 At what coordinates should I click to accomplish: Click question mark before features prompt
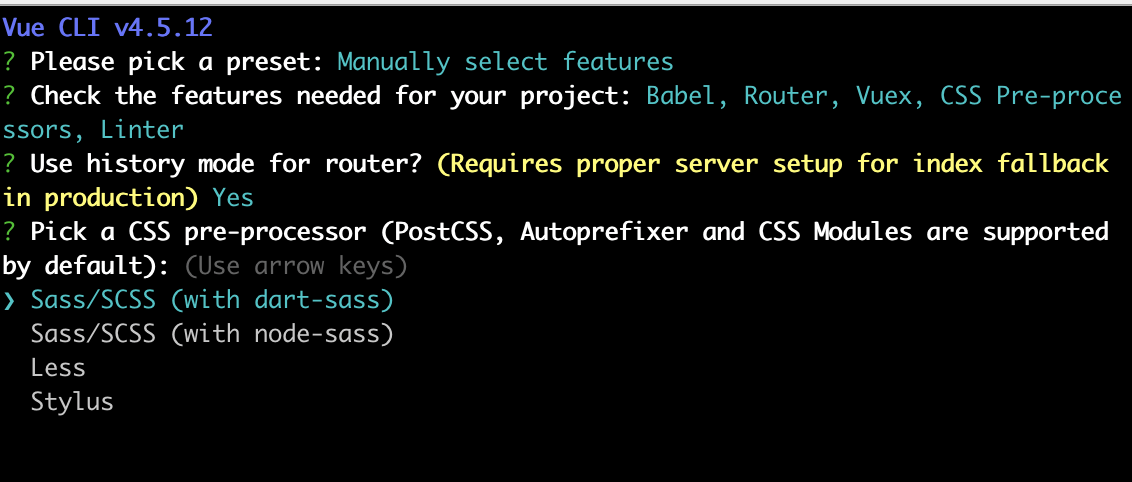[x=9, y=96]
